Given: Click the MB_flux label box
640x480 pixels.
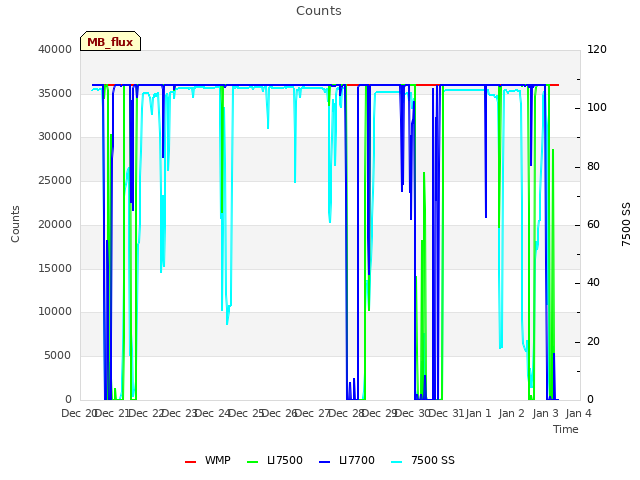Looking at the screenshot, I should (x=110, y=41).
